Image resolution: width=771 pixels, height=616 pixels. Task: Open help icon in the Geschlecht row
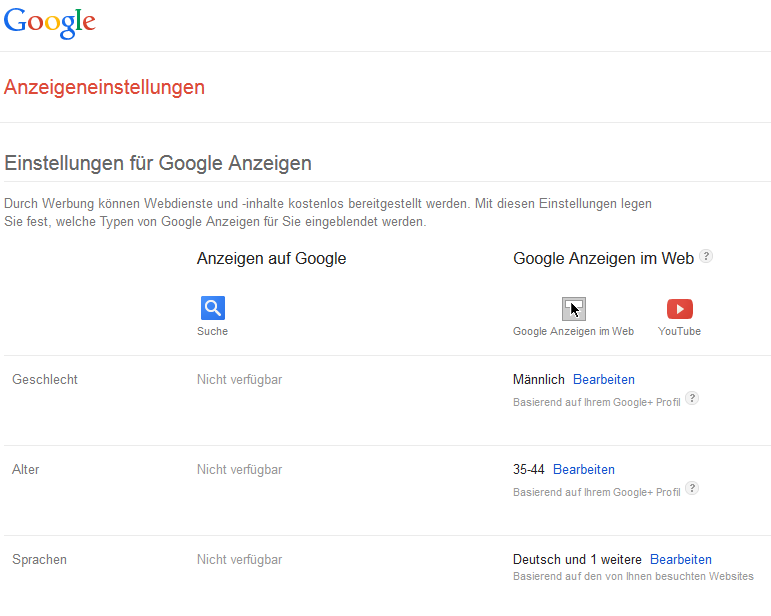[692, 398]
